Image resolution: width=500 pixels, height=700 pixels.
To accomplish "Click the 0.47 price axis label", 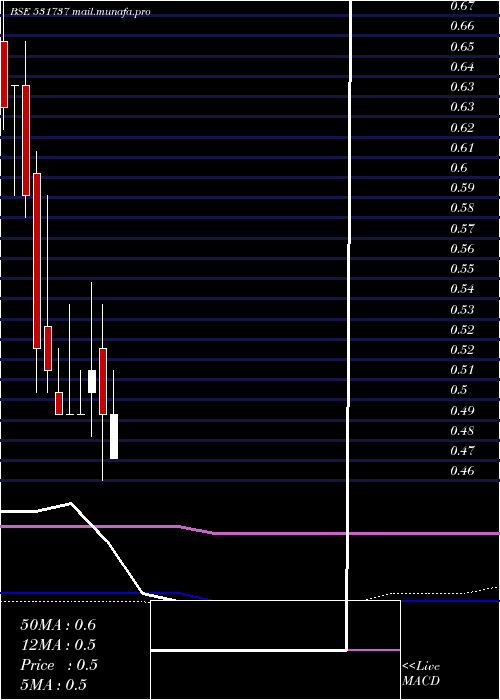I will point(462,450).
